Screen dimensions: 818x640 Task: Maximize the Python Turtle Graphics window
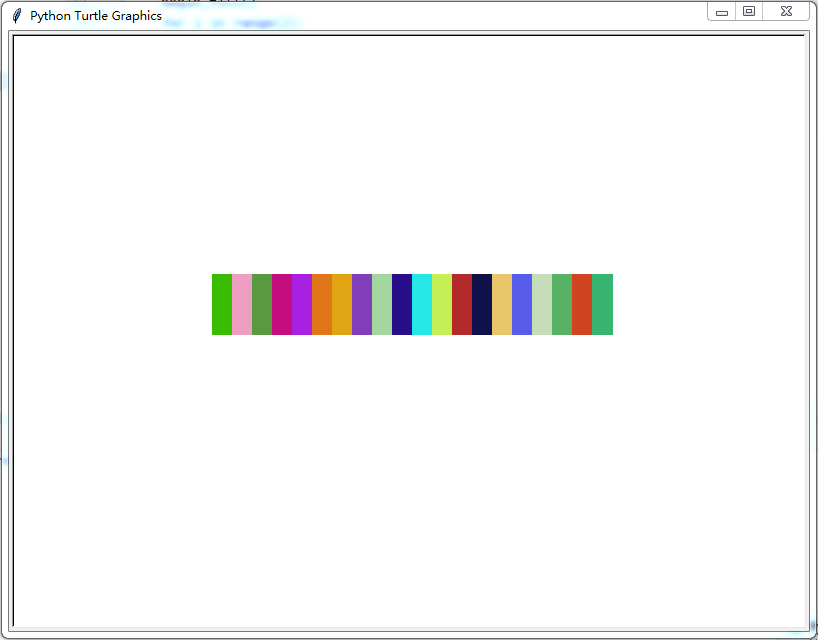[749, 11]
